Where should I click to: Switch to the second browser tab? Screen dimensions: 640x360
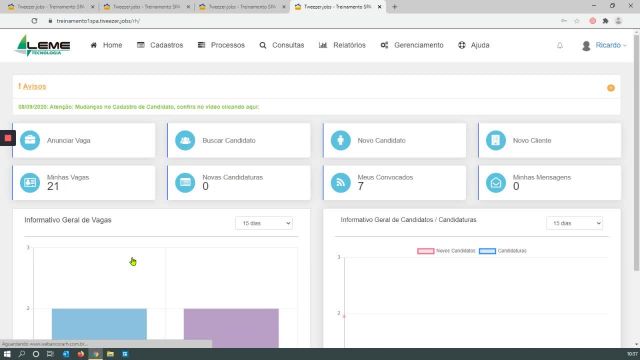coord(147,7)
